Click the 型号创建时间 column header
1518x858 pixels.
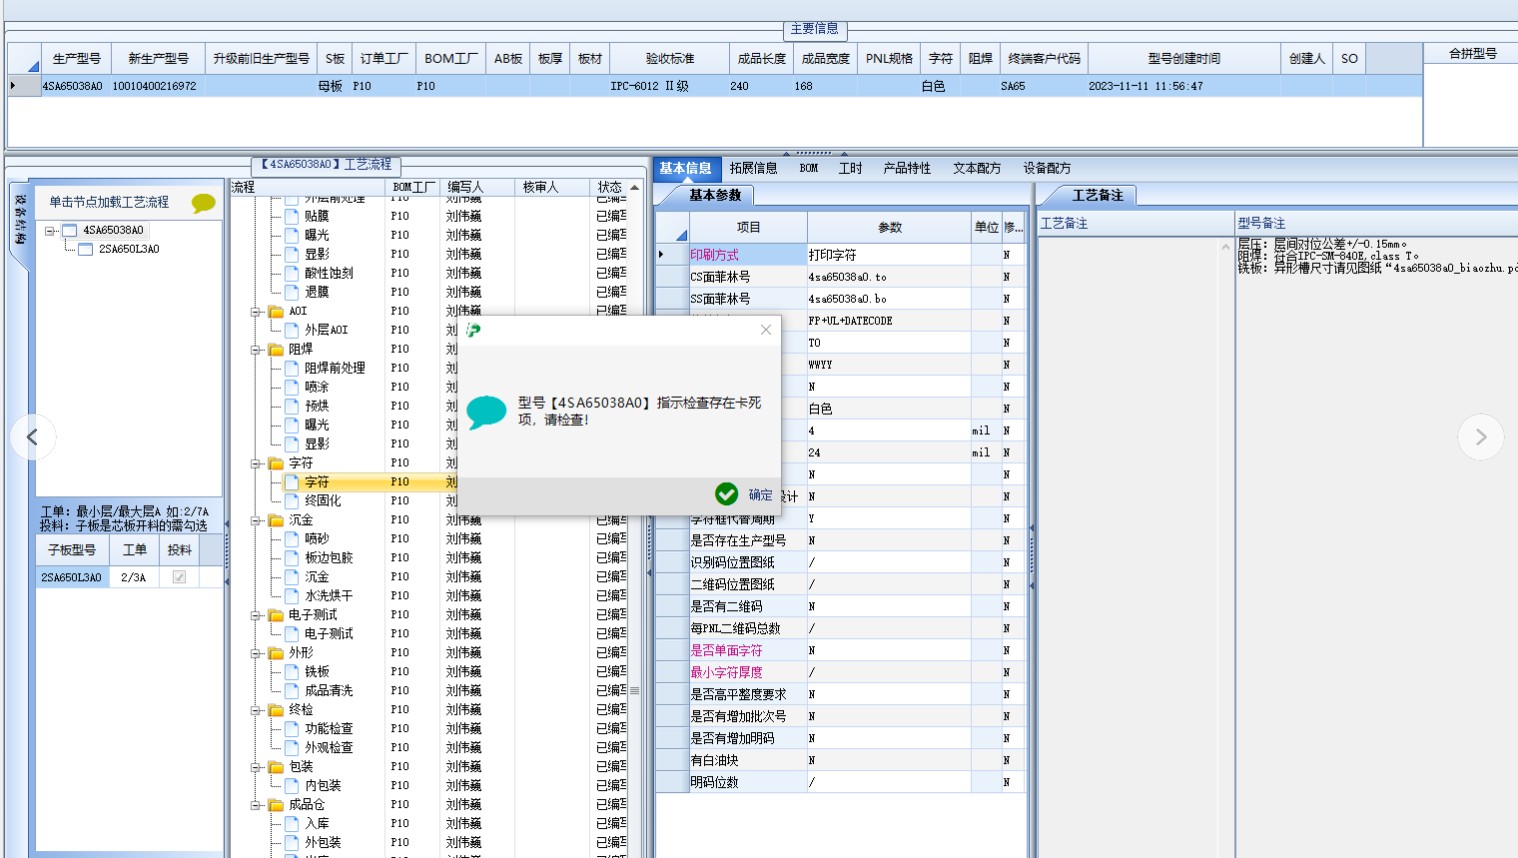[x=1184, y=59]
